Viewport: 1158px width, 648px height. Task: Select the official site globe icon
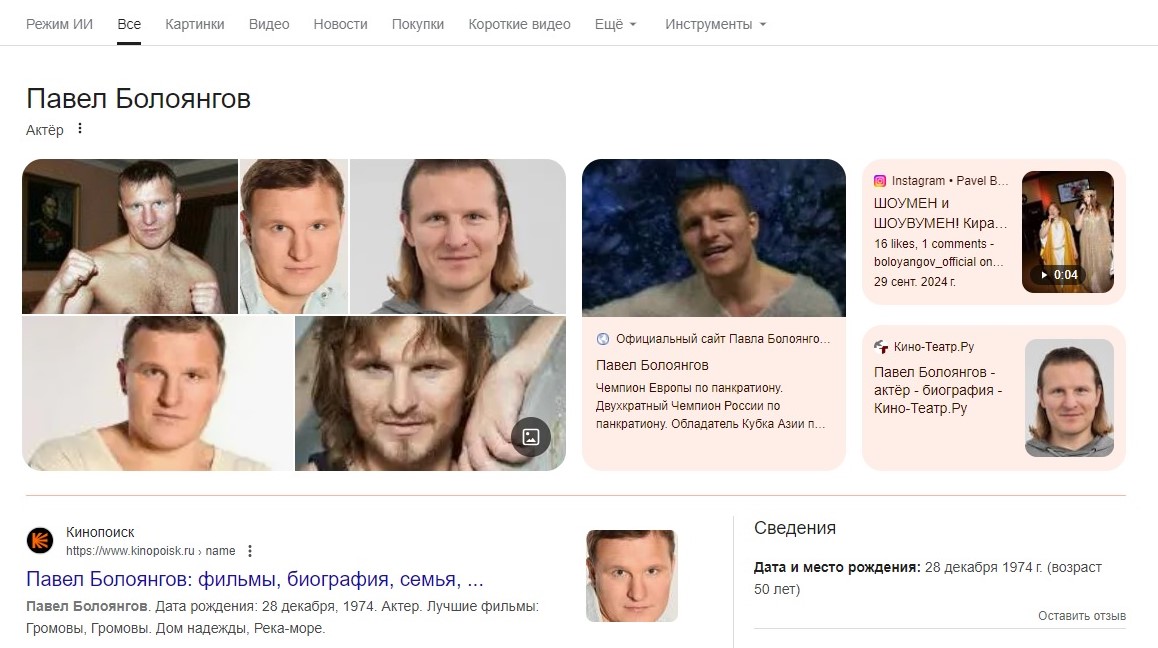pyautogui.click(x=603, y=339)
